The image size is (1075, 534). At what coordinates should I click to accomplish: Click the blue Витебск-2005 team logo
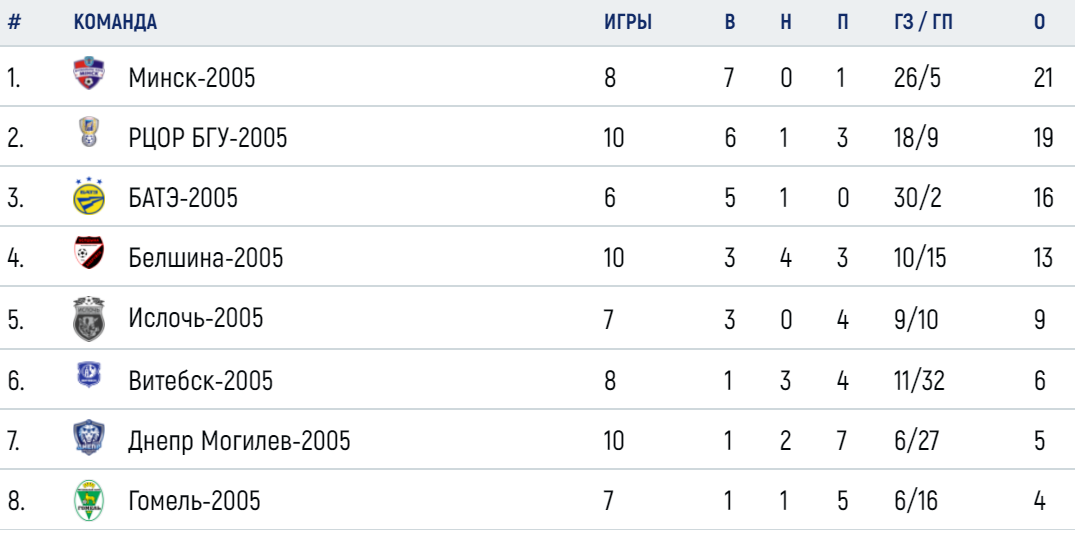pyautogui.click(x=88, y=376)
